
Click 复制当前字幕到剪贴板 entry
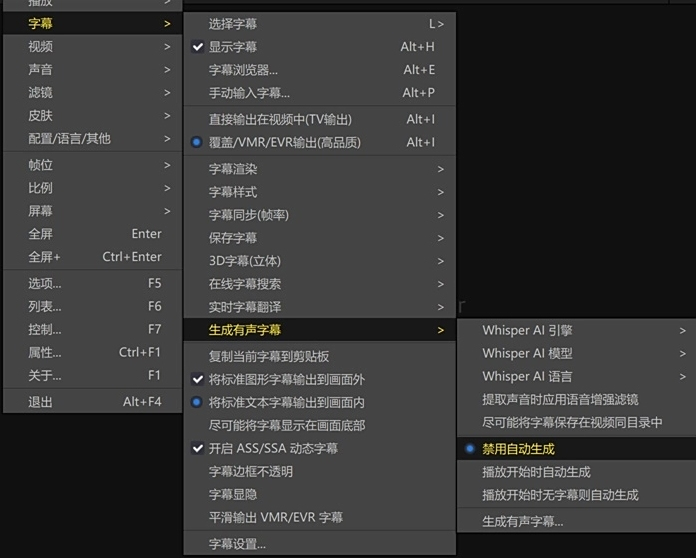tap(268, 356)
